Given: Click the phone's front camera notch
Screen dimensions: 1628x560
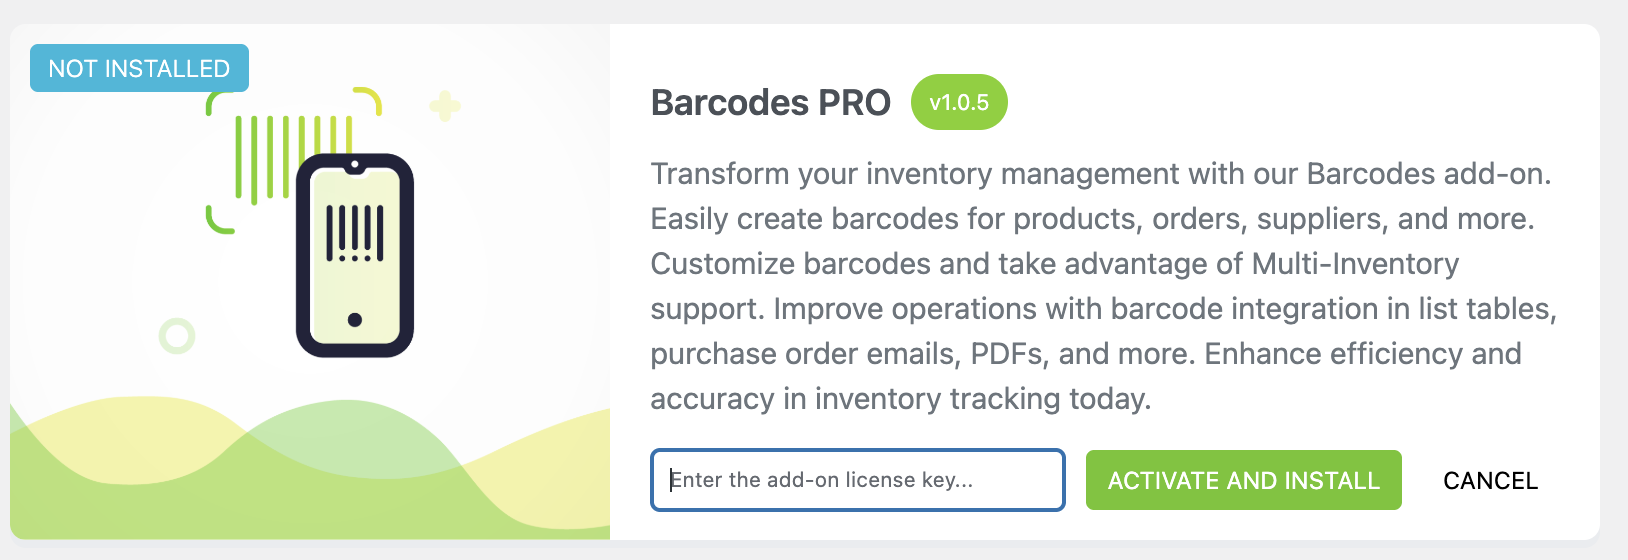Looking at the screenshot, I should (355, 165).
